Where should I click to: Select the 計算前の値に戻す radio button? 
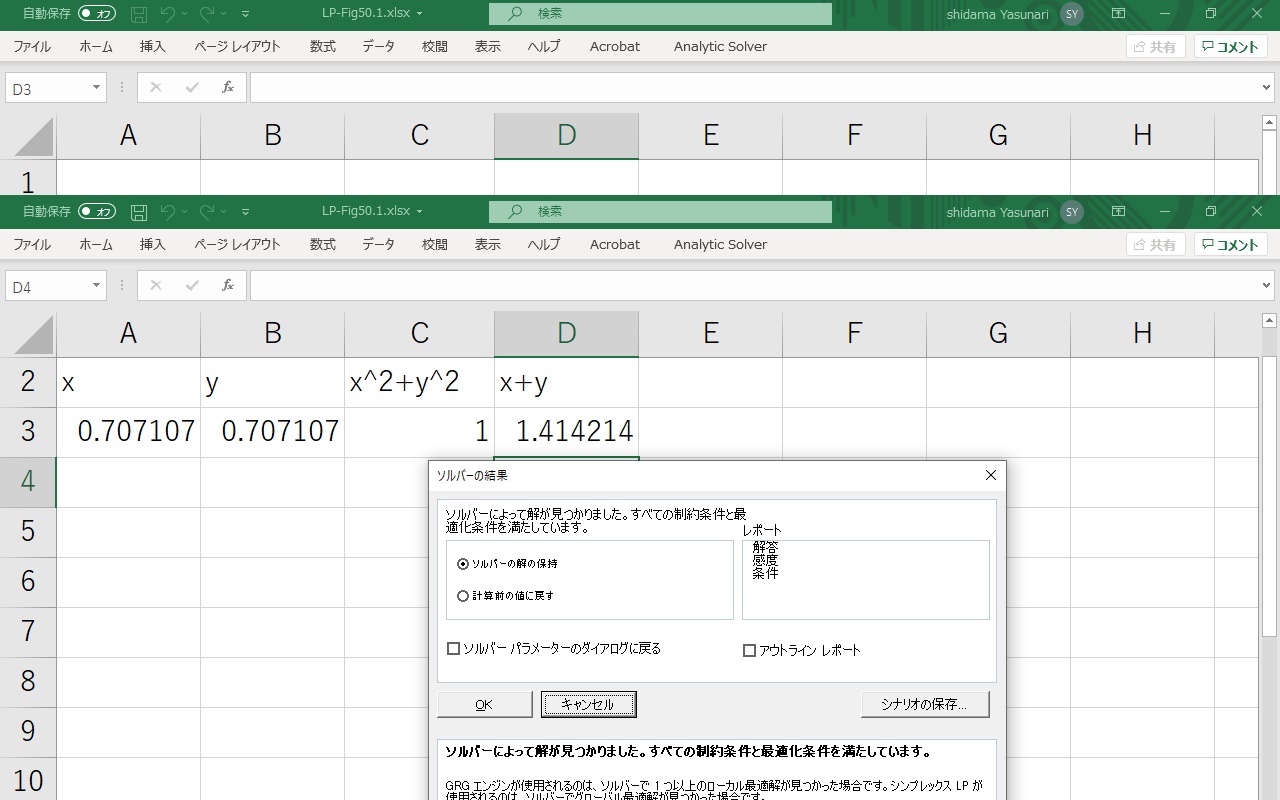[463, 596]
